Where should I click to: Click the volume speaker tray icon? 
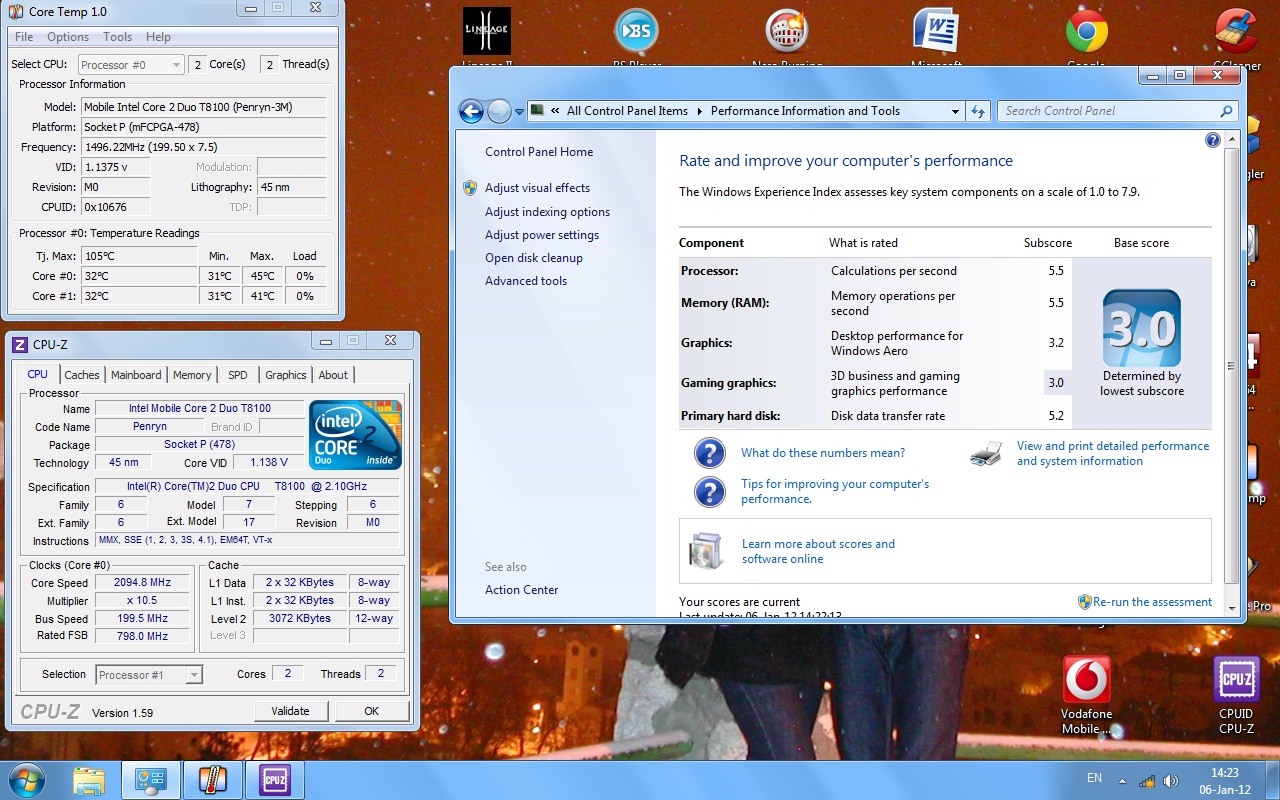[1171, 780]
